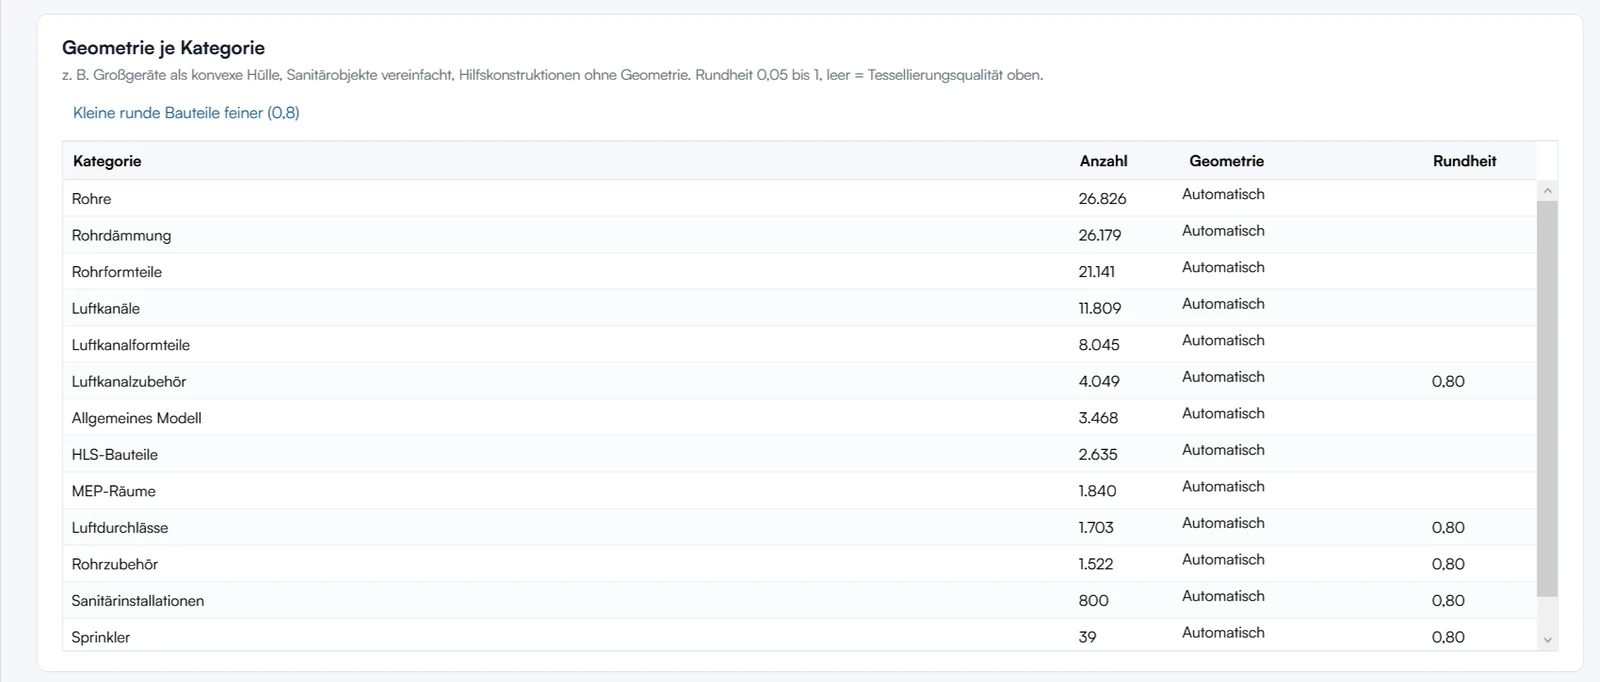The width and height of the screenshot is (1600, 682).
Task: Select the 'Rohre' category name
Action: pyautogui.click(x=91, y=199)
